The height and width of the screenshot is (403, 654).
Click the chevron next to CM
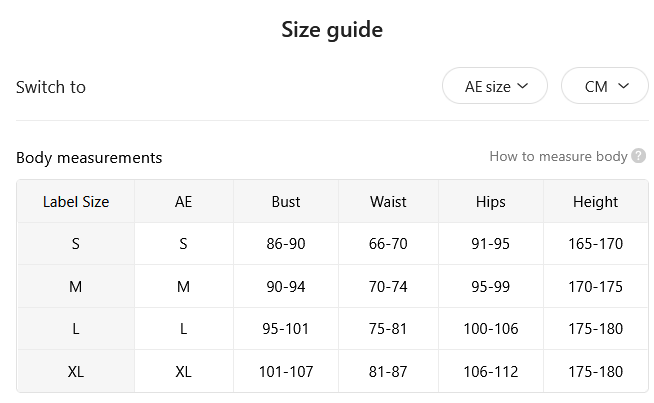[623, 86]
